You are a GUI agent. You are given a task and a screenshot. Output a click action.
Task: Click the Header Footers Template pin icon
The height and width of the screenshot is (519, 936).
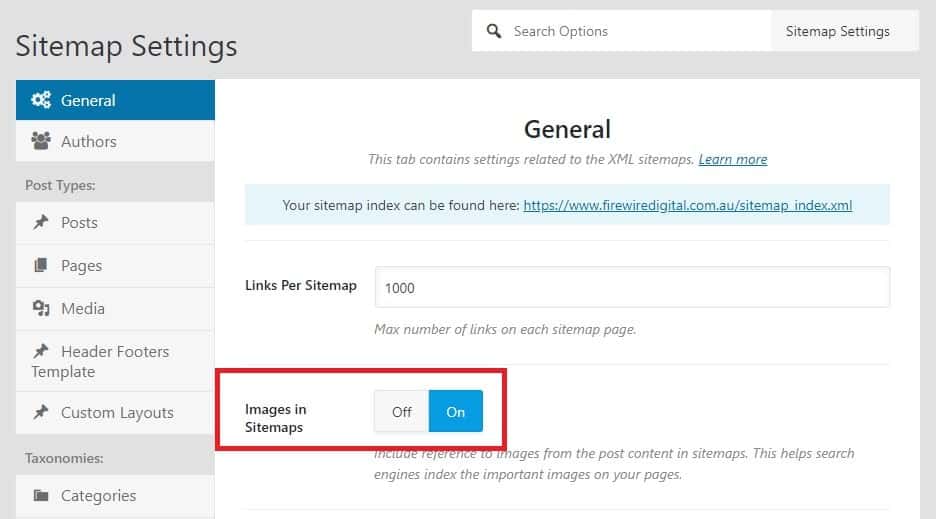pyautogui.click(x=41, y=351)
